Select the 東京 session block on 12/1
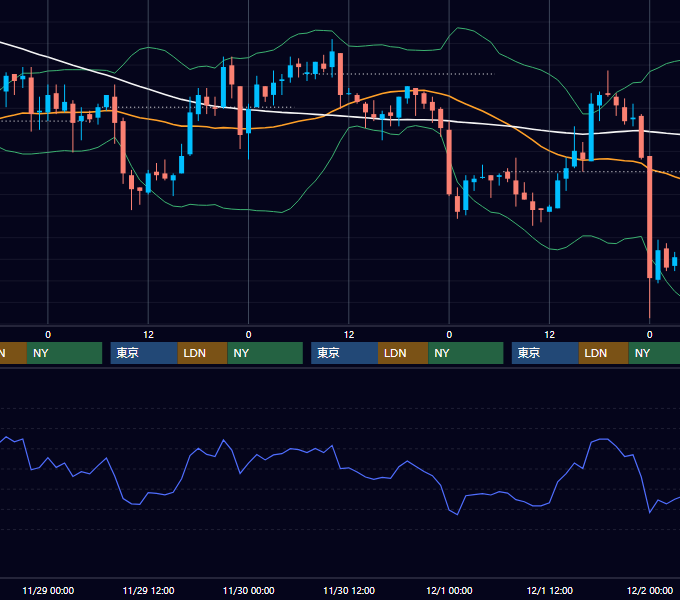680x600 pixels. tap(545, 353)
